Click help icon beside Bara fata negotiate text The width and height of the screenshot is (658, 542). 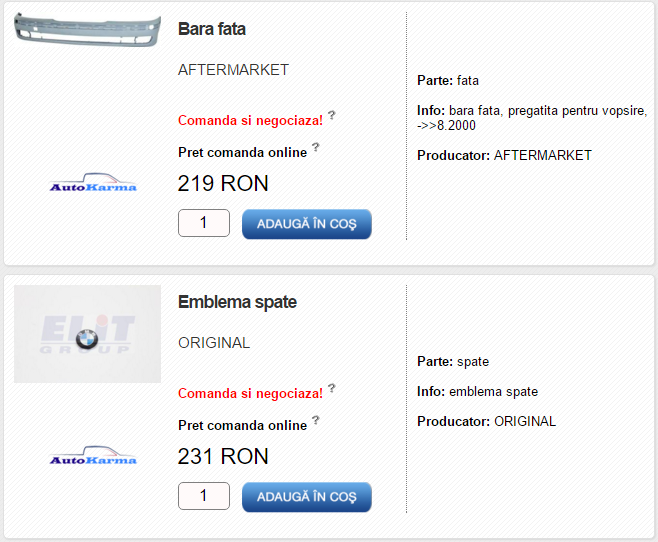pos(332,115)
